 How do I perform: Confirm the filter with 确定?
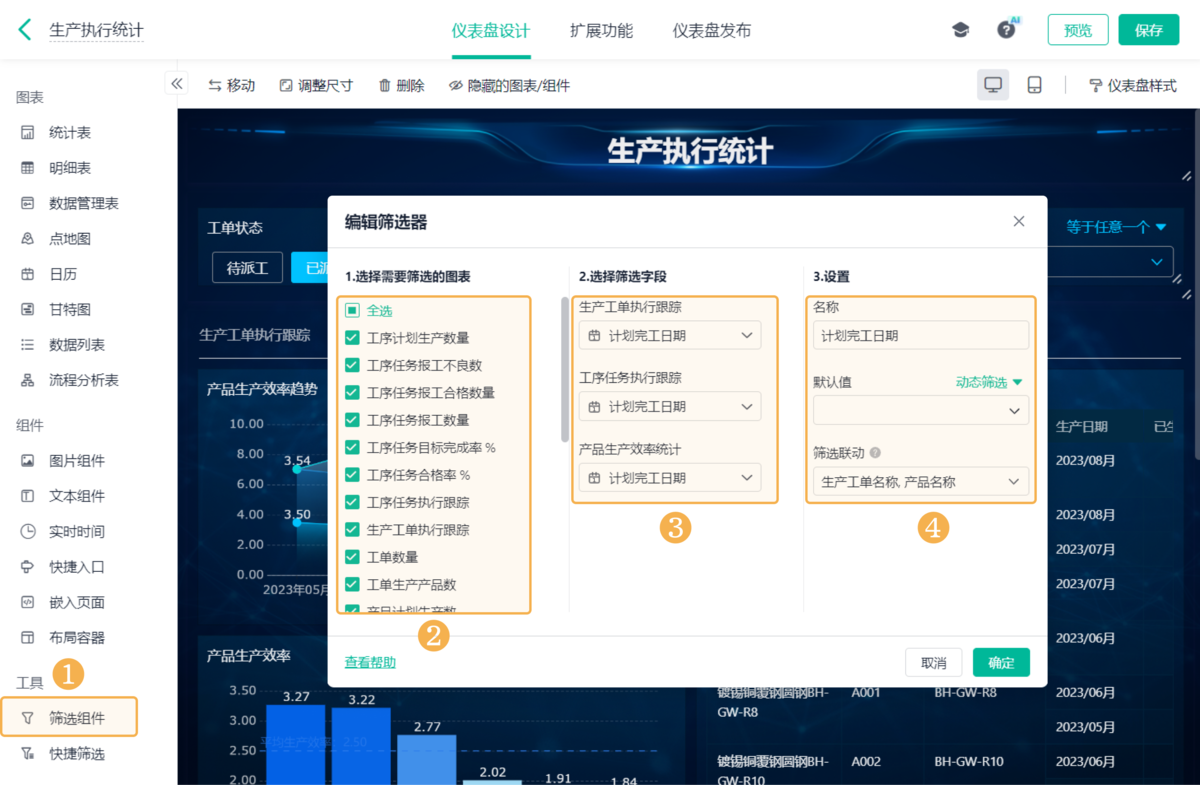tap(1001, 663)
